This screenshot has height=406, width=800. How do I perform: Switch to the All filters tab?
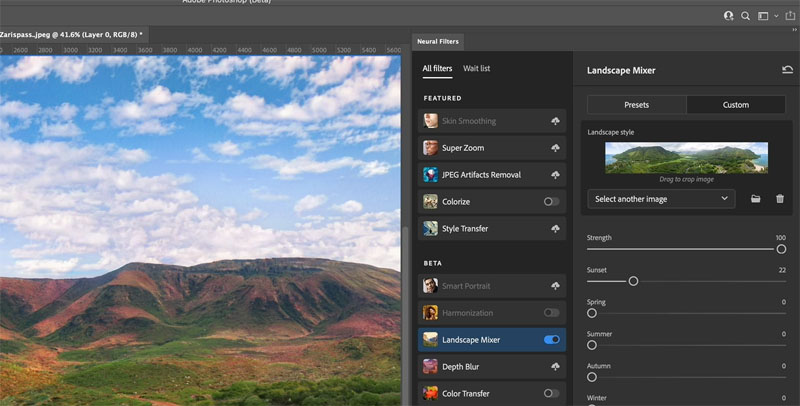click(x=437, y=68)
